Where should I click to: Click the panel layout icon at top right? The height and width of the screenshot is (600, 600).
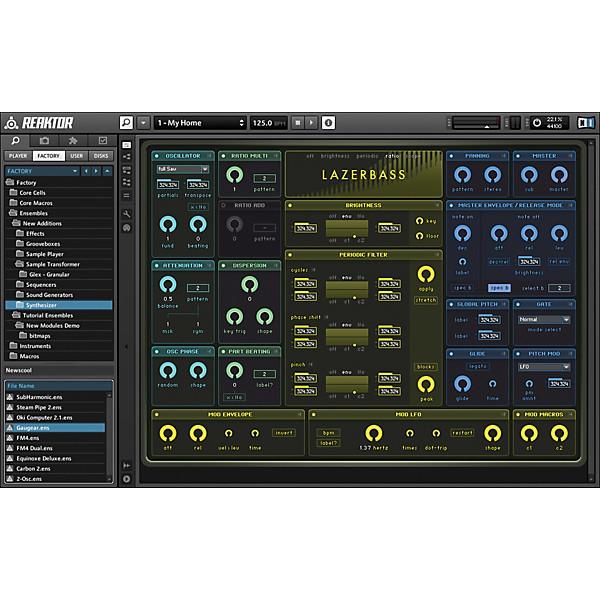tap(586, 123)
